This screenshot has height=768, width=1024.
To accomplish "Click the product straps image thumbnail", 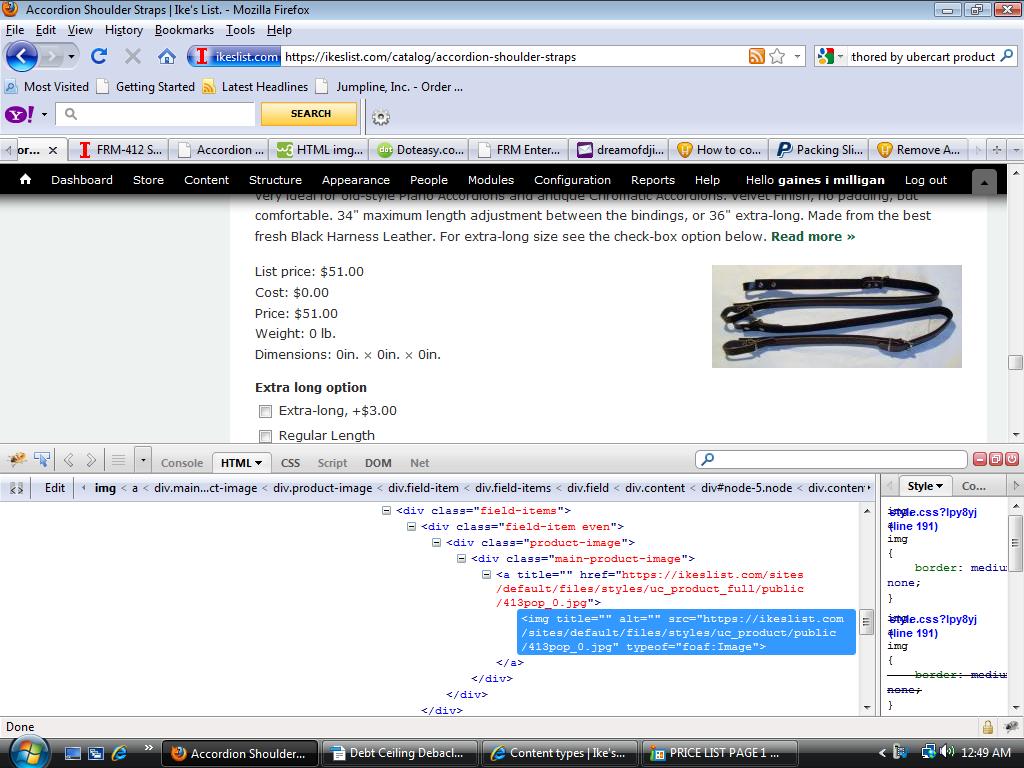I will [x=836, y=316].
